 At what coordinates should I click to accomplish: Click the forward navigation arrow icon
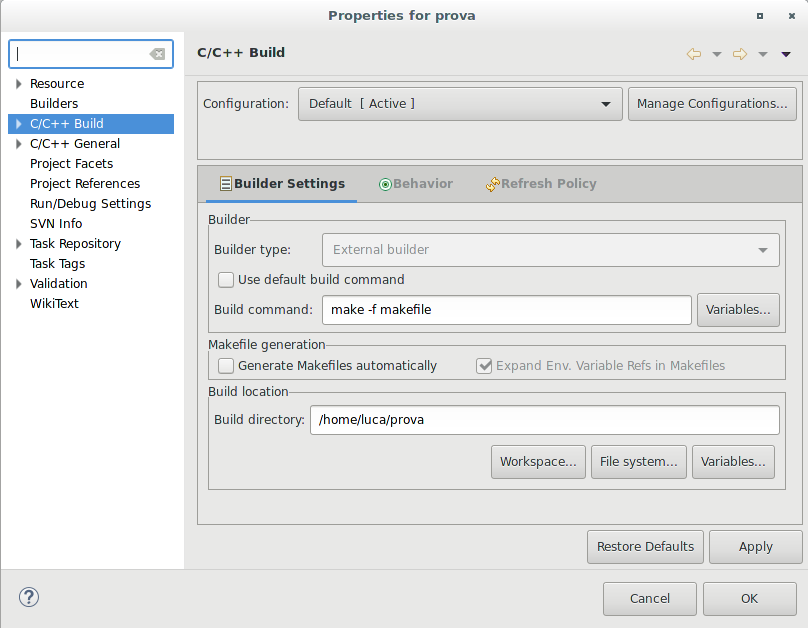(x=740, y=54)
